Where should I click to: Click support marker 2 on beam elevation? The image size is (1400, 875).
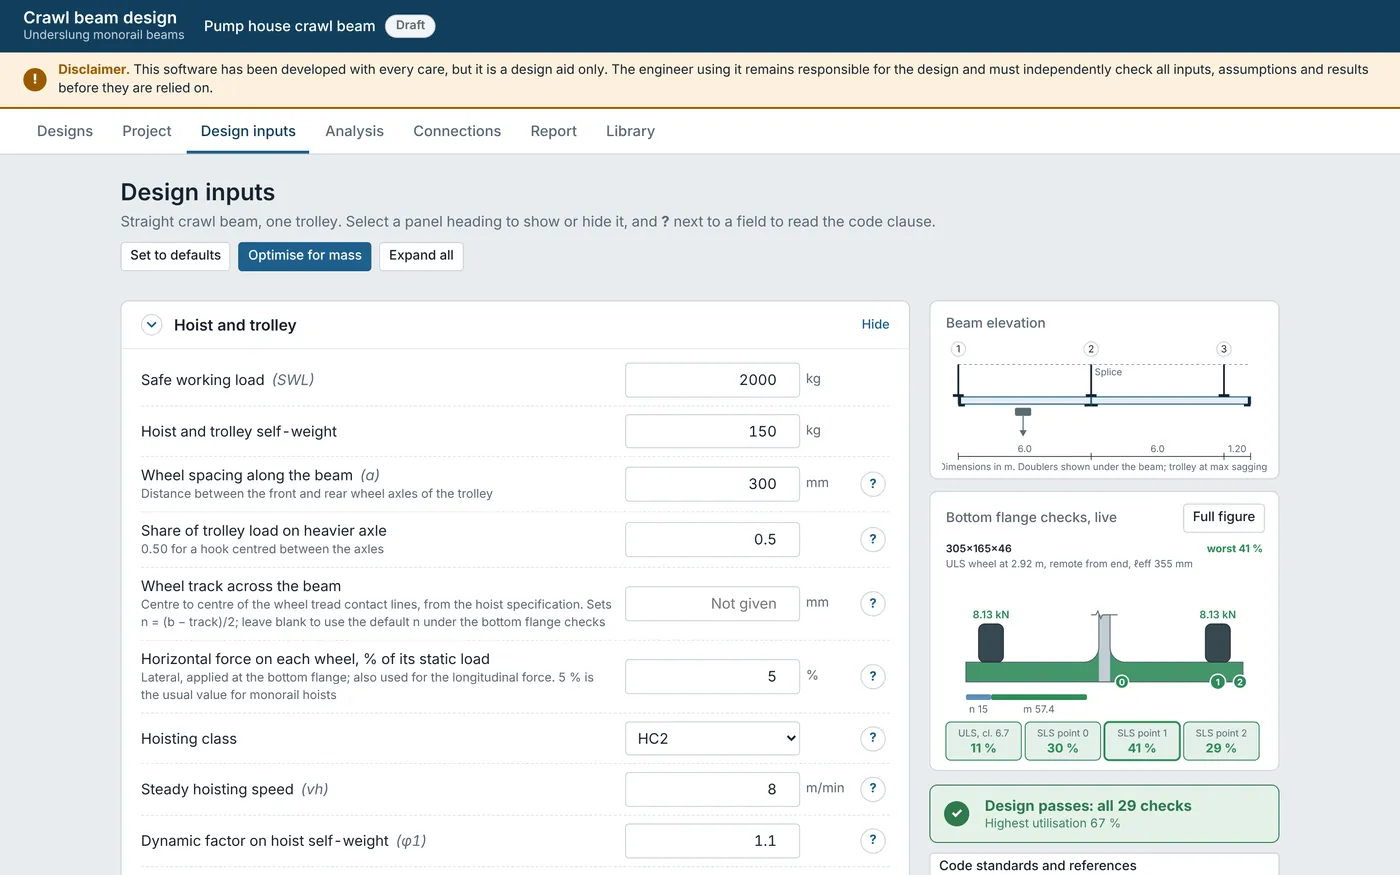coord(1091,349)
